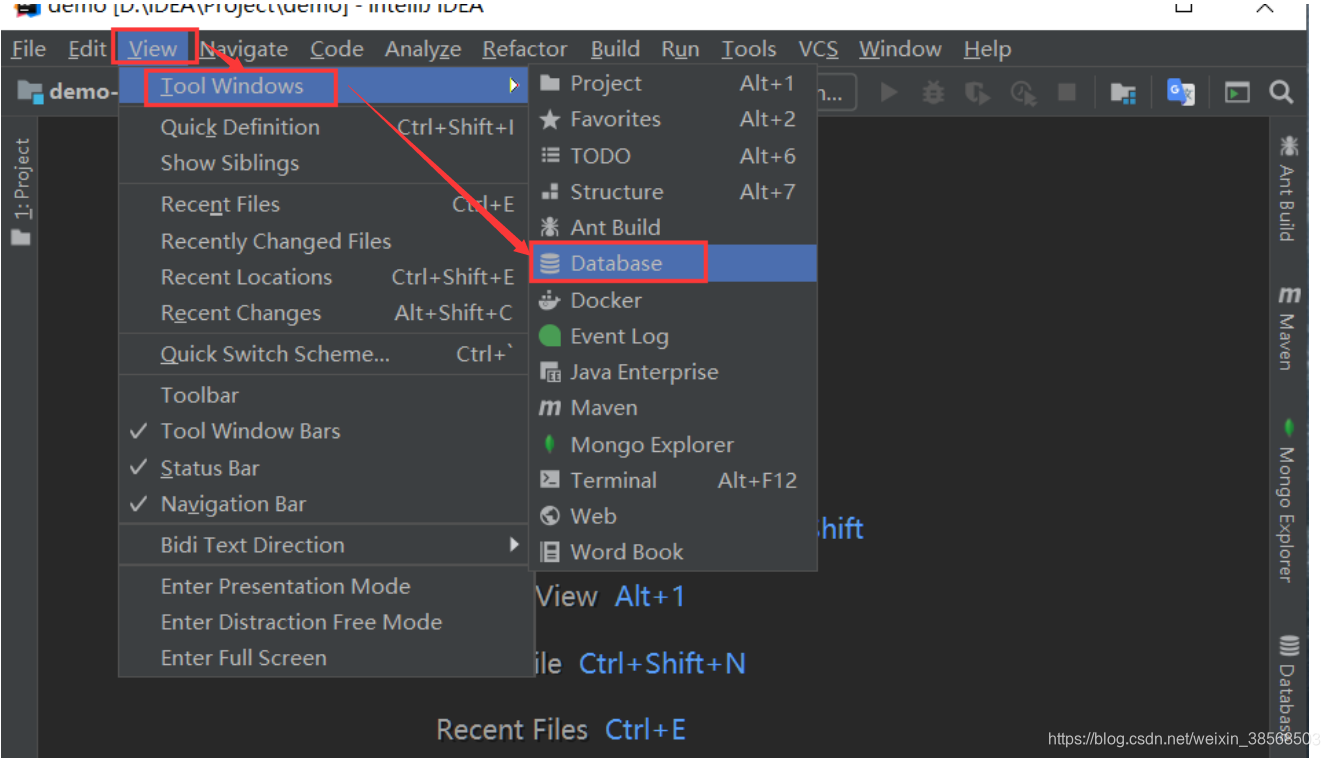Open the Refactor menu
This screenshot has height=758, width=1330.
525,49
